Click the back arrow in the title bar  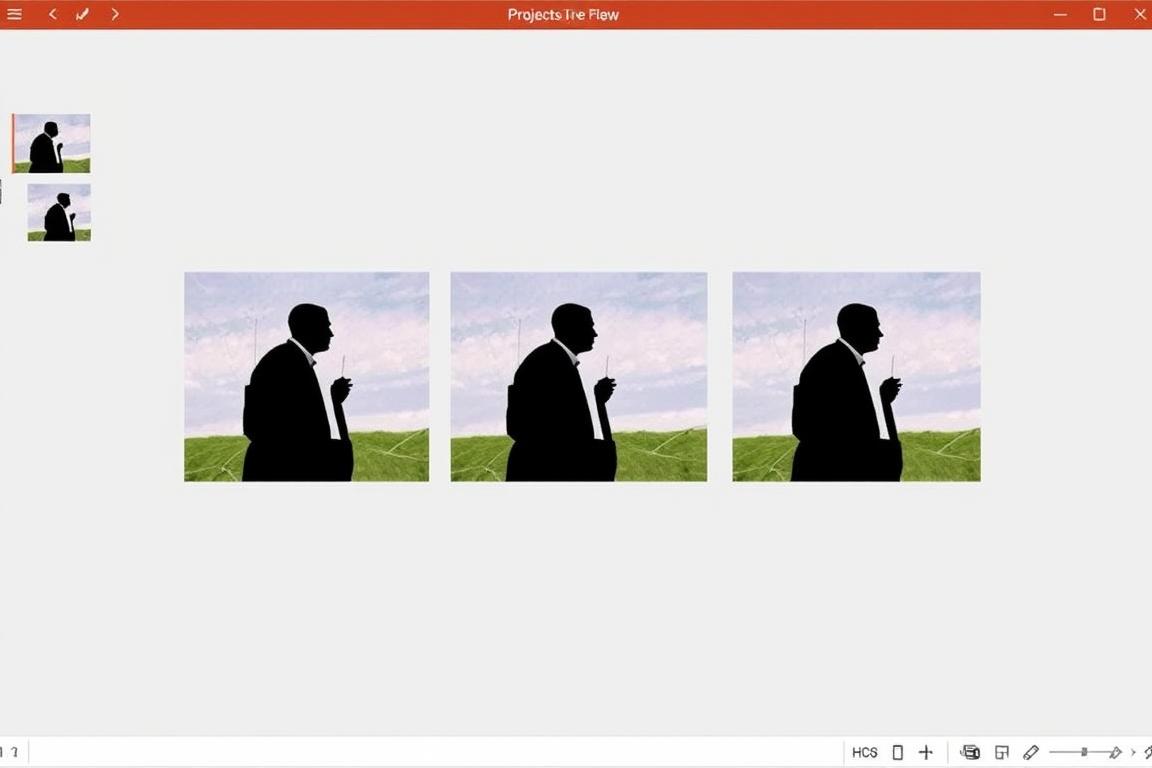click(x=52, y=14)
